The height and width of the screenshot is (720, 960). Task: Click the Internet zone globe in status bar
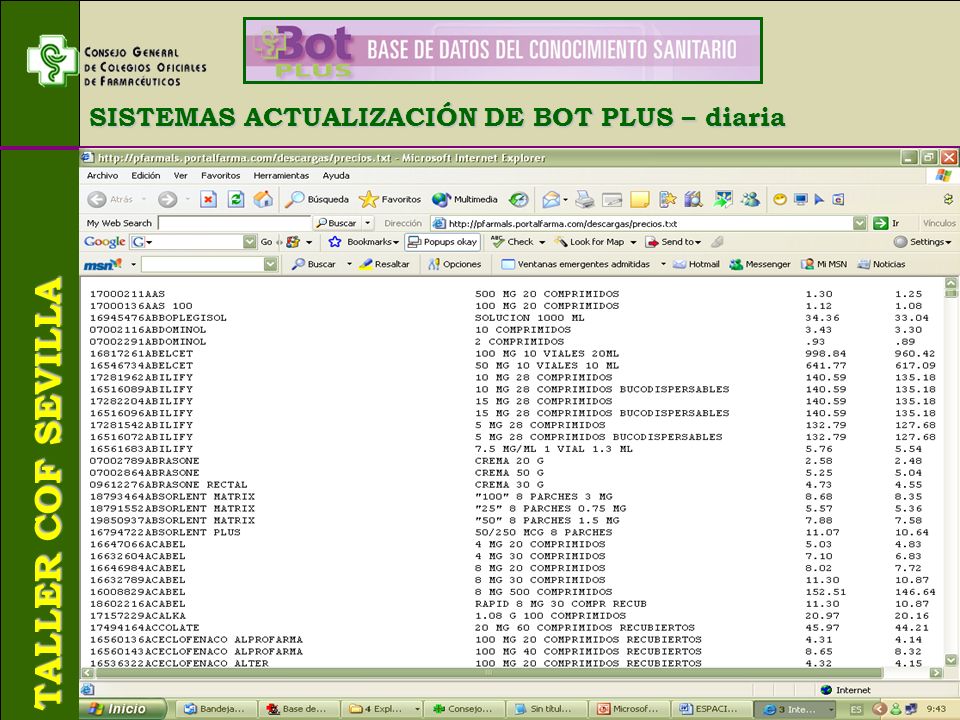point(826,690)
